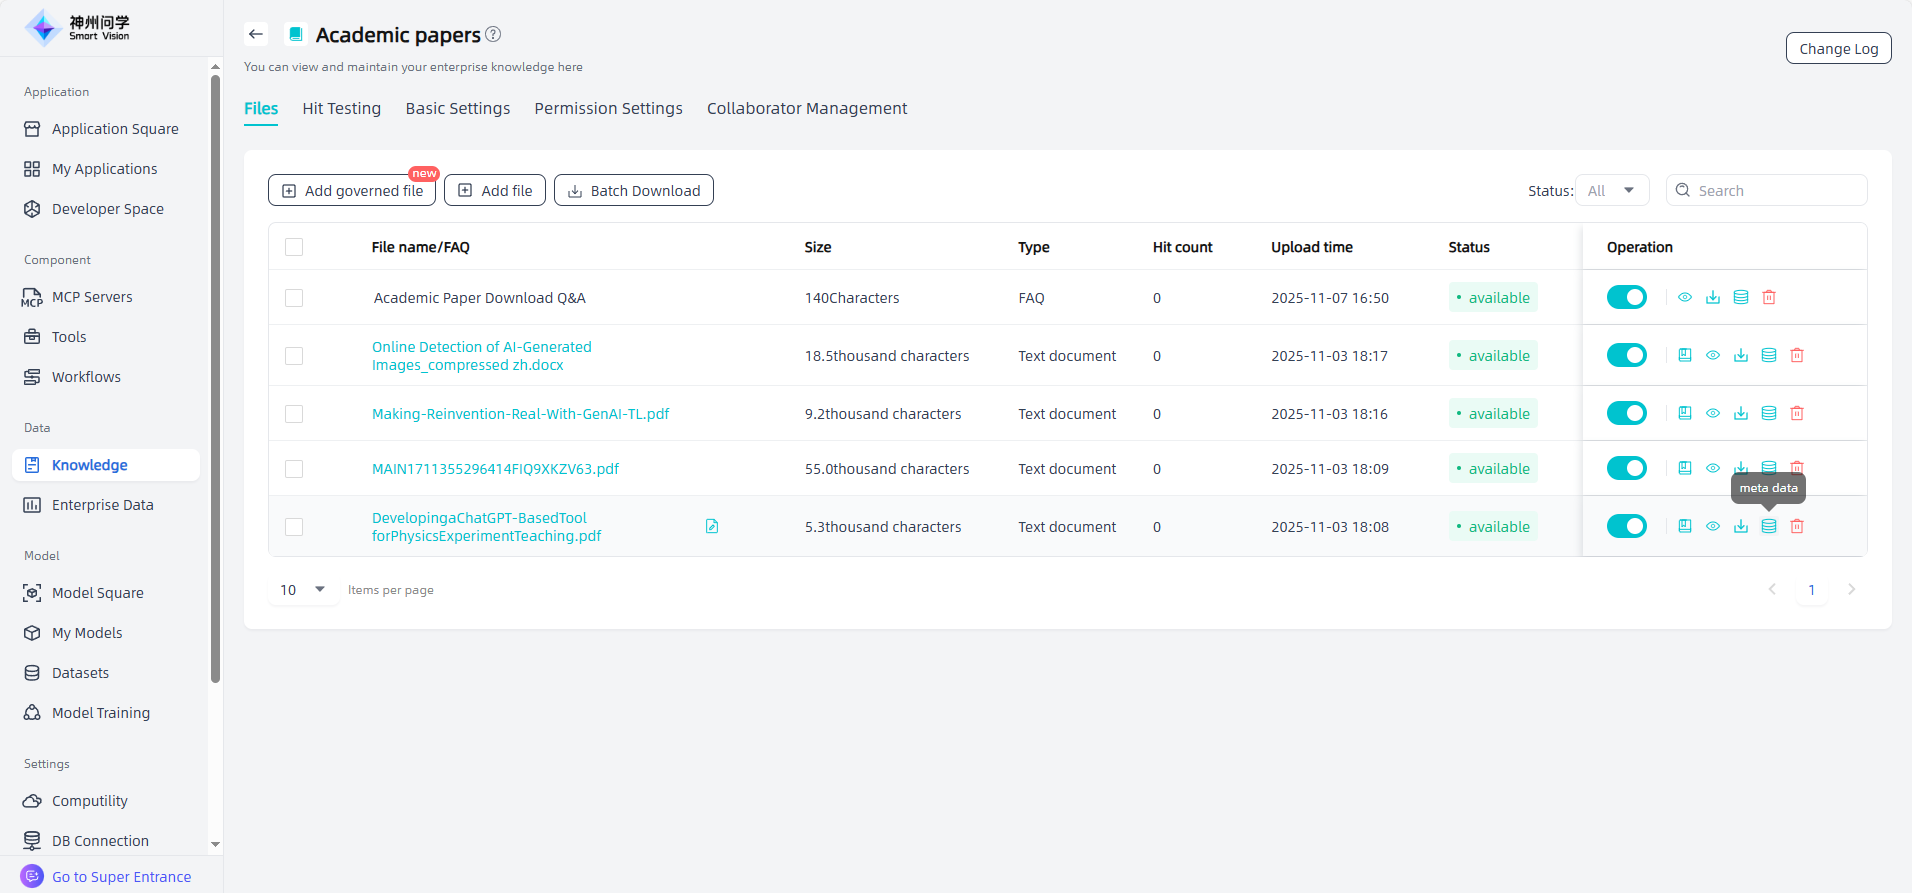This screenshot has width=1912, height=893.
Task: Open meta data for DevelopingaChatGPT-BasedTool file
Action: [x=1768, y=526]
